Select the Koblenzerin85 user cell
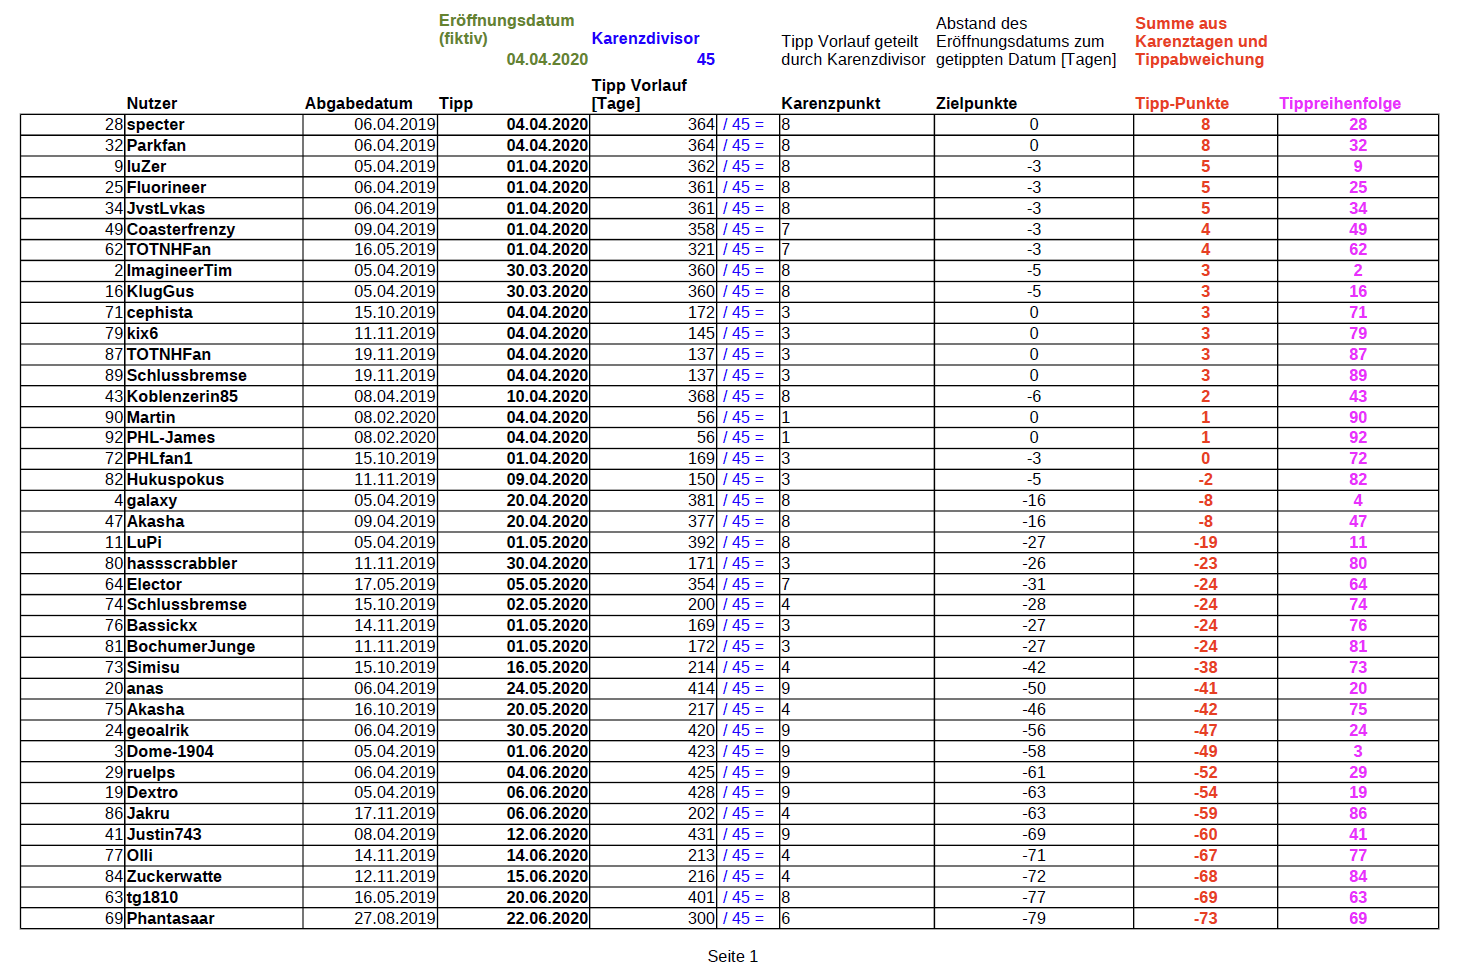 (182, 396)
